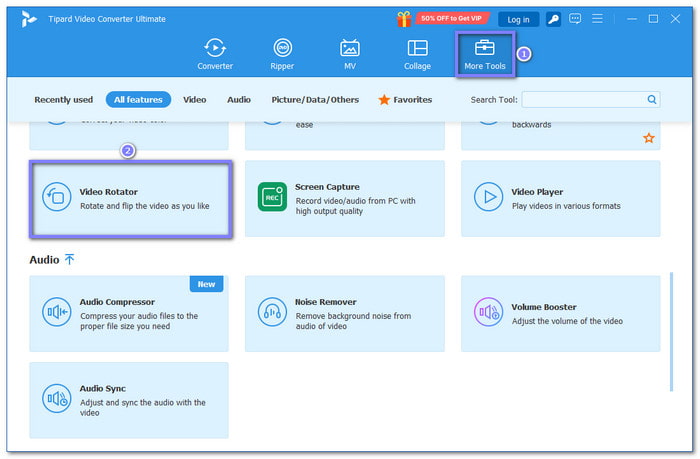Viewport: 700px width, 459px height.
Task: Click the search magnifier icon
Action: coord(652,100)
